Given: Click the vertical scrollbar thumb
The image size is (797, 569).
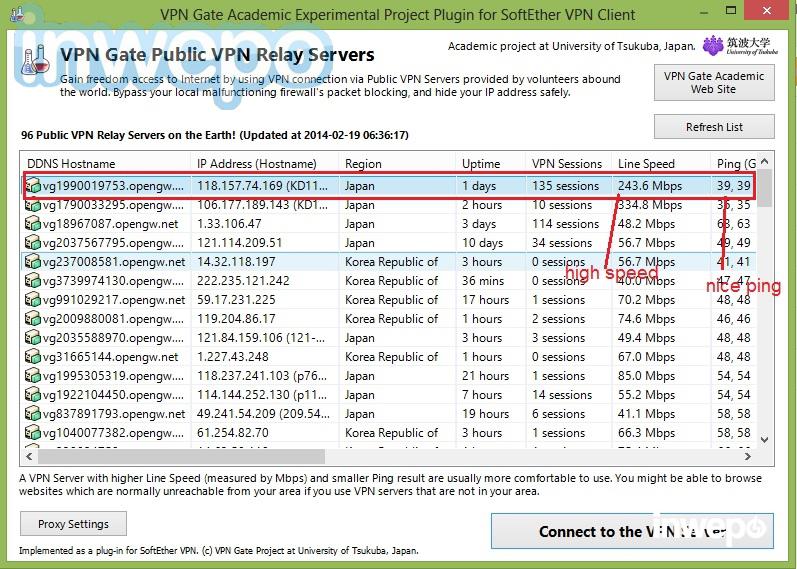Looking at the screenshot, I should click(x=764, y=189).
